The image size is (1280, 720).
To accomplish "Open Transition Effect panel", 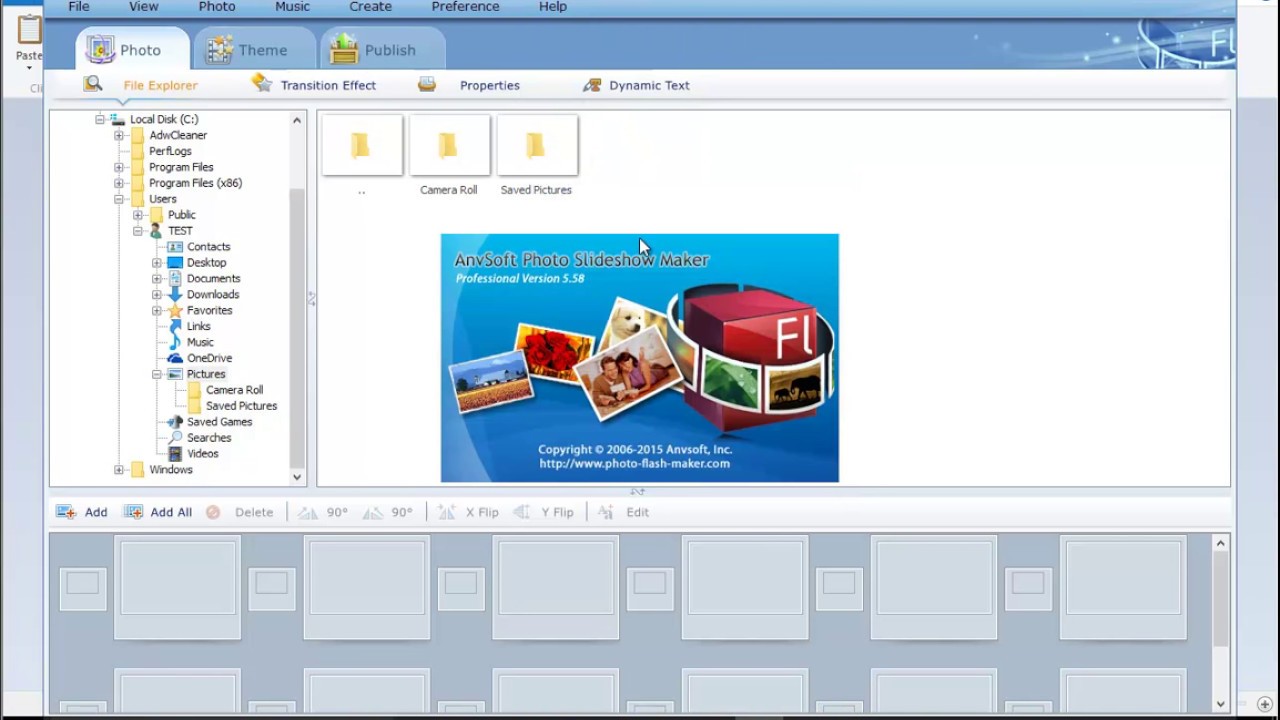I will (328, 85).
